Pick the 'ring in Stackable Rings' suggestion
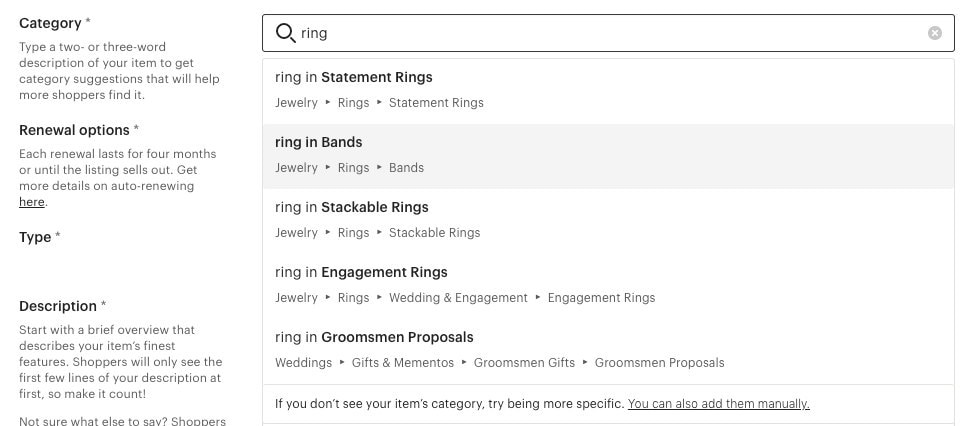Image resolution: width=964 pixels, height=426 pixels. tap(609, 221)
